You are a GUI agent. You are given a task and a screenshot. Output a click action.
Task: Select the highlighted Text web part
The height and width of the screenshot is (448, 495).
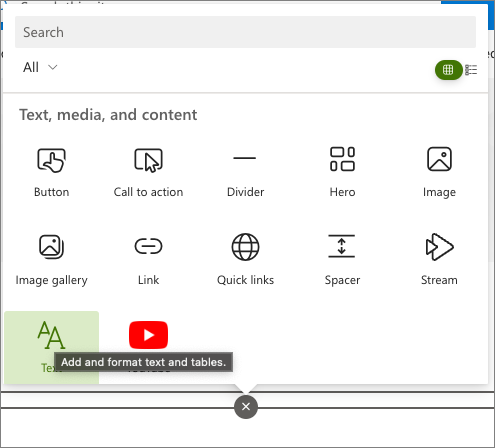(51, 347)
